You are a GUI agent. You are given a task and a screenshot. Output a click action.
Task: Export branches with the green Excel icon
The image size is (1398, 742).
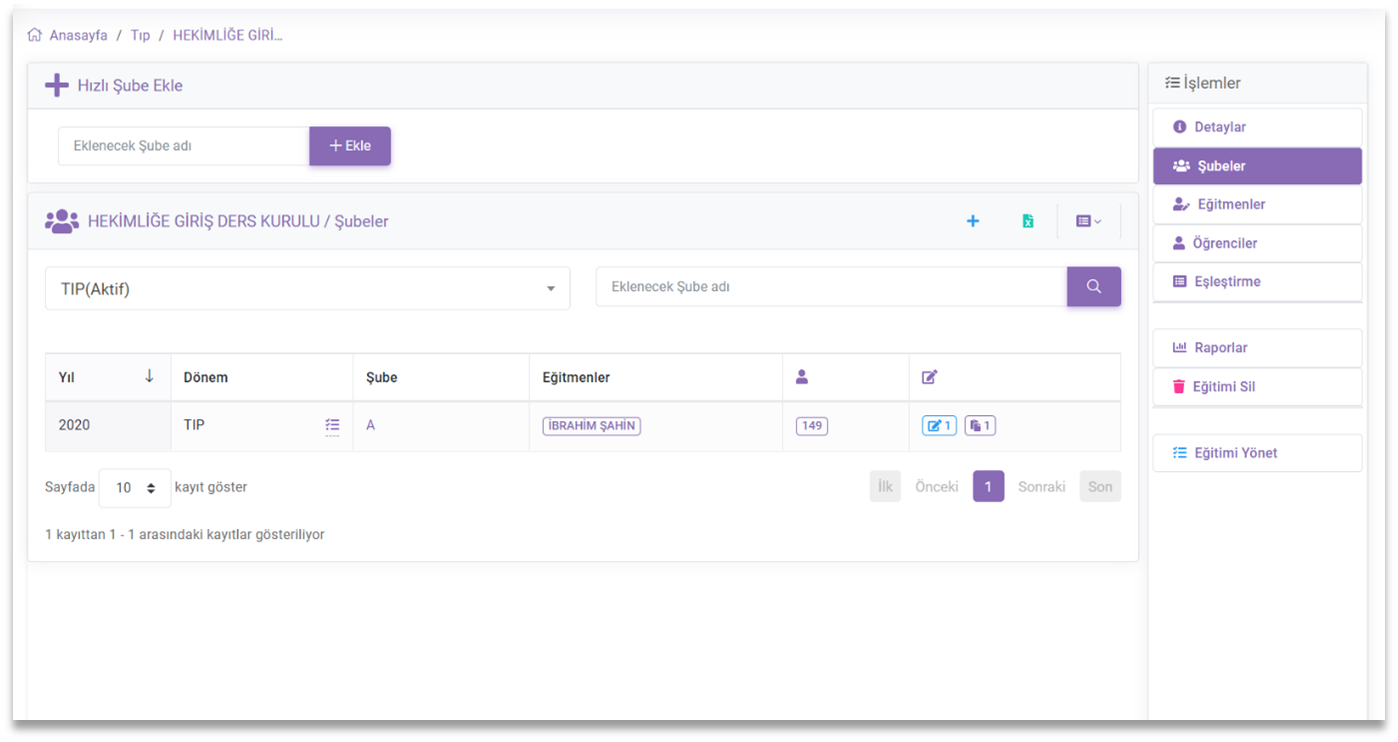pyautogui.click(x=1027, y=221)
